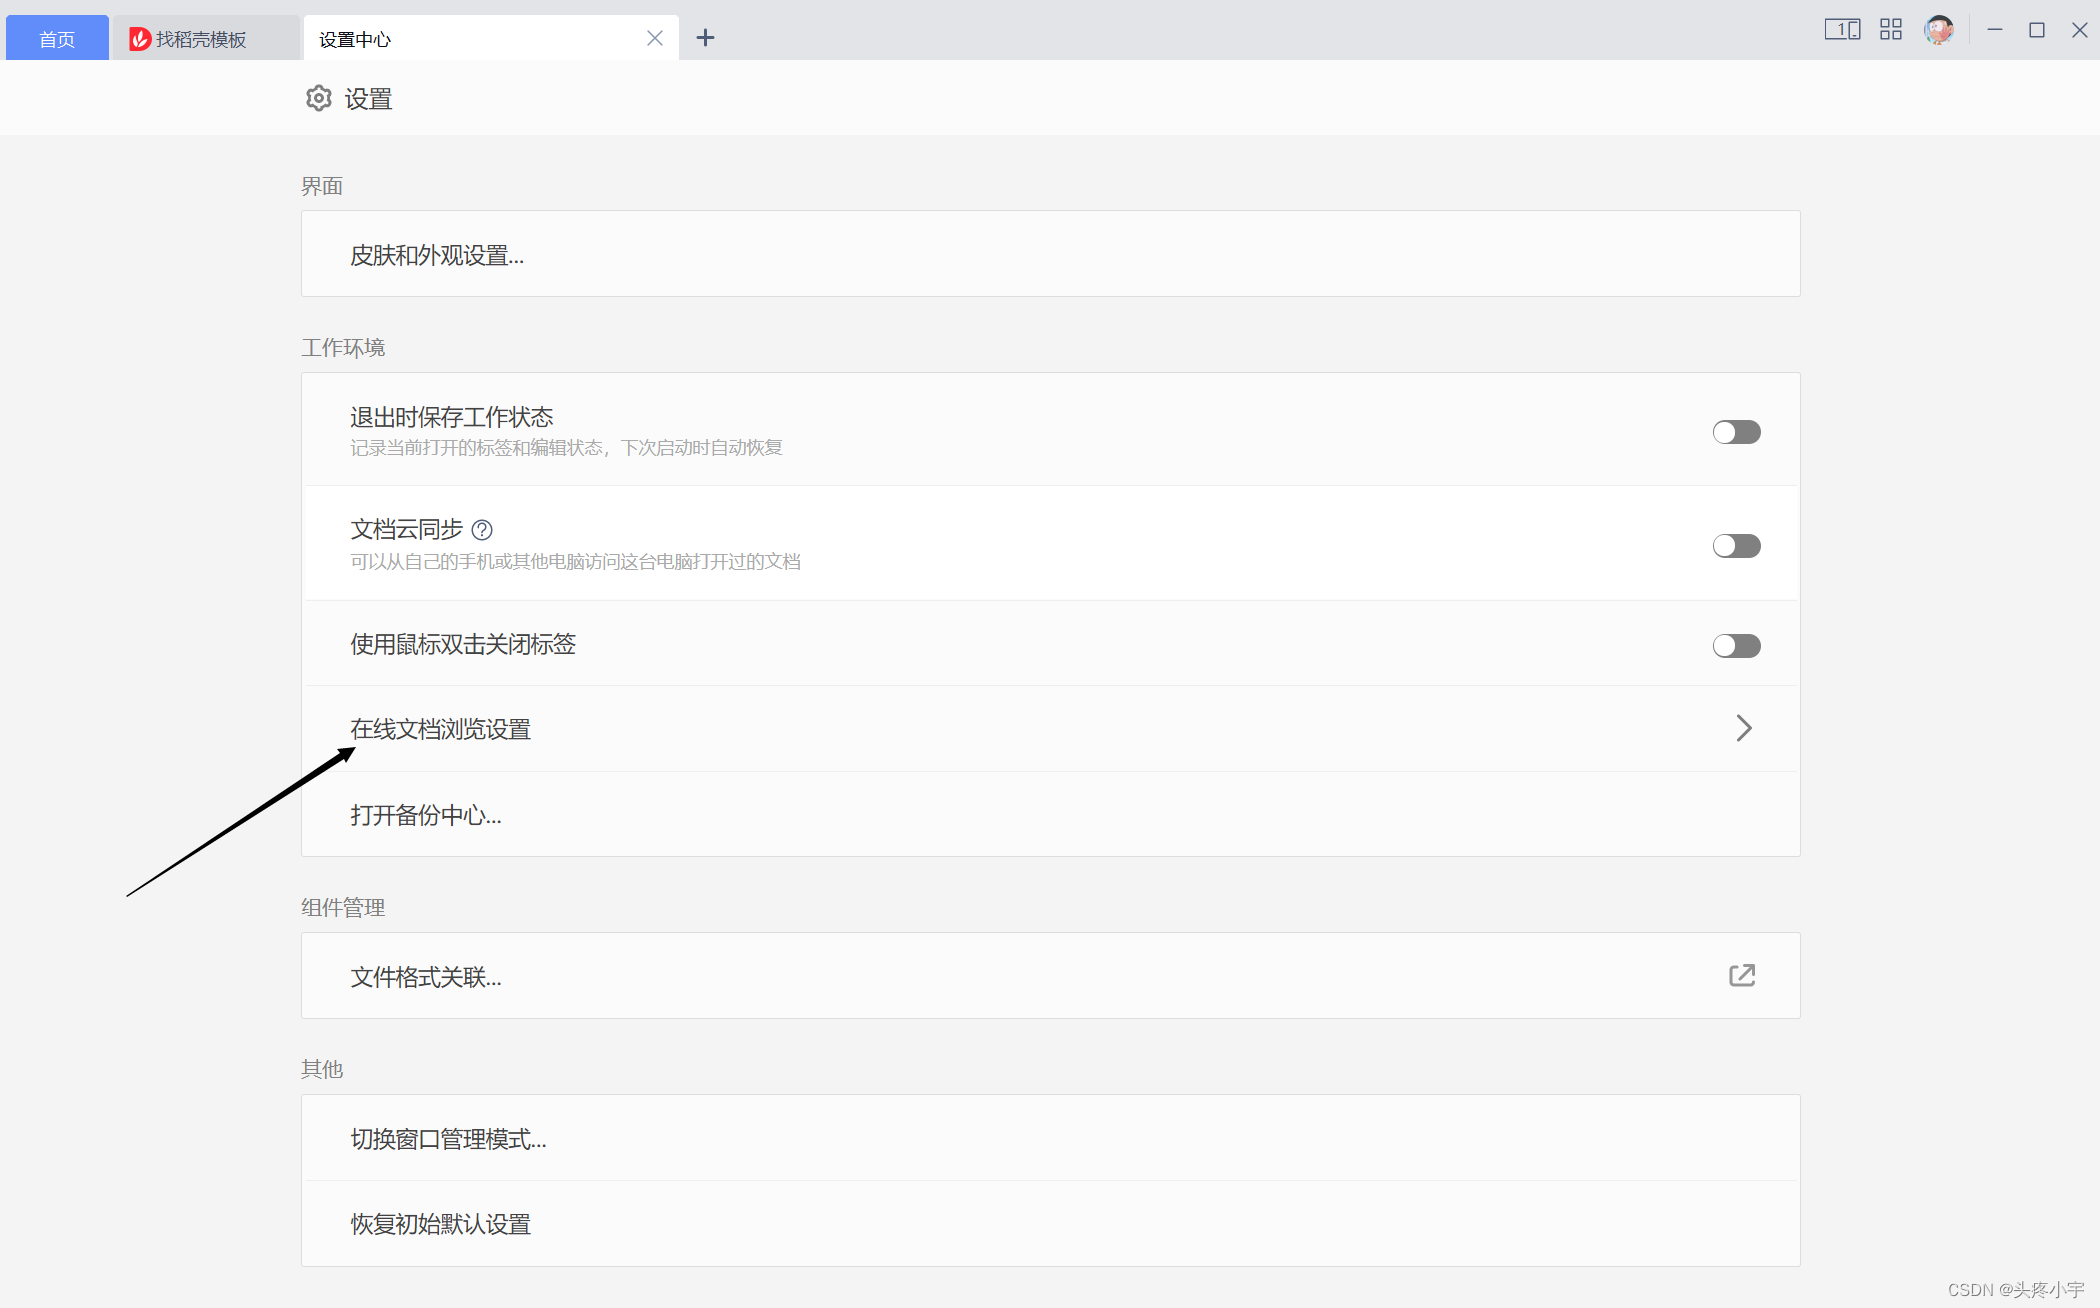This screenshot has height=1308, width=2100.
Task: Close the 设置中心 tab
Action: 655,38
